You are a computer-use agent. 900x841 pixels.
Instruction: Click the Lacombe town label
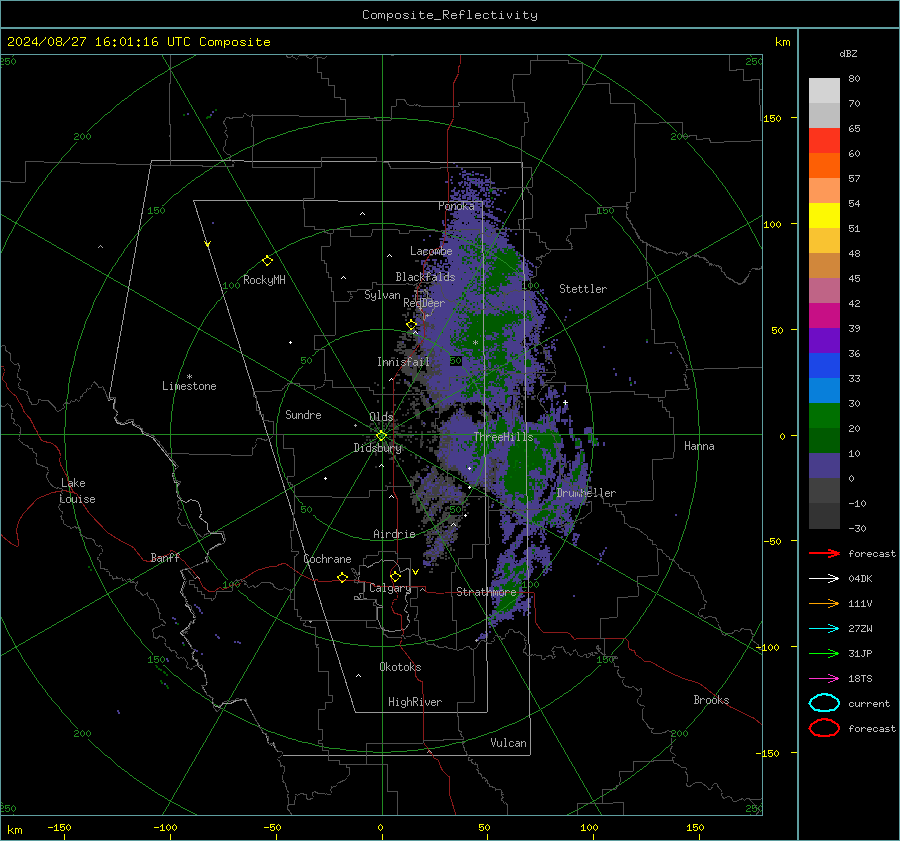[431, 251]
